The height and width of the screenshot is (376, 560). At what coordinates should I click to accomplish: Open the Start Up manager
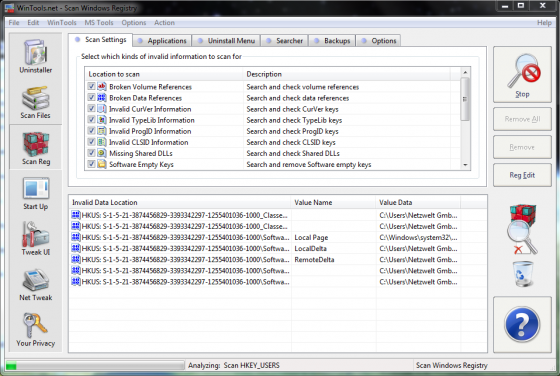pyautogui.click(x=36, y=194)
